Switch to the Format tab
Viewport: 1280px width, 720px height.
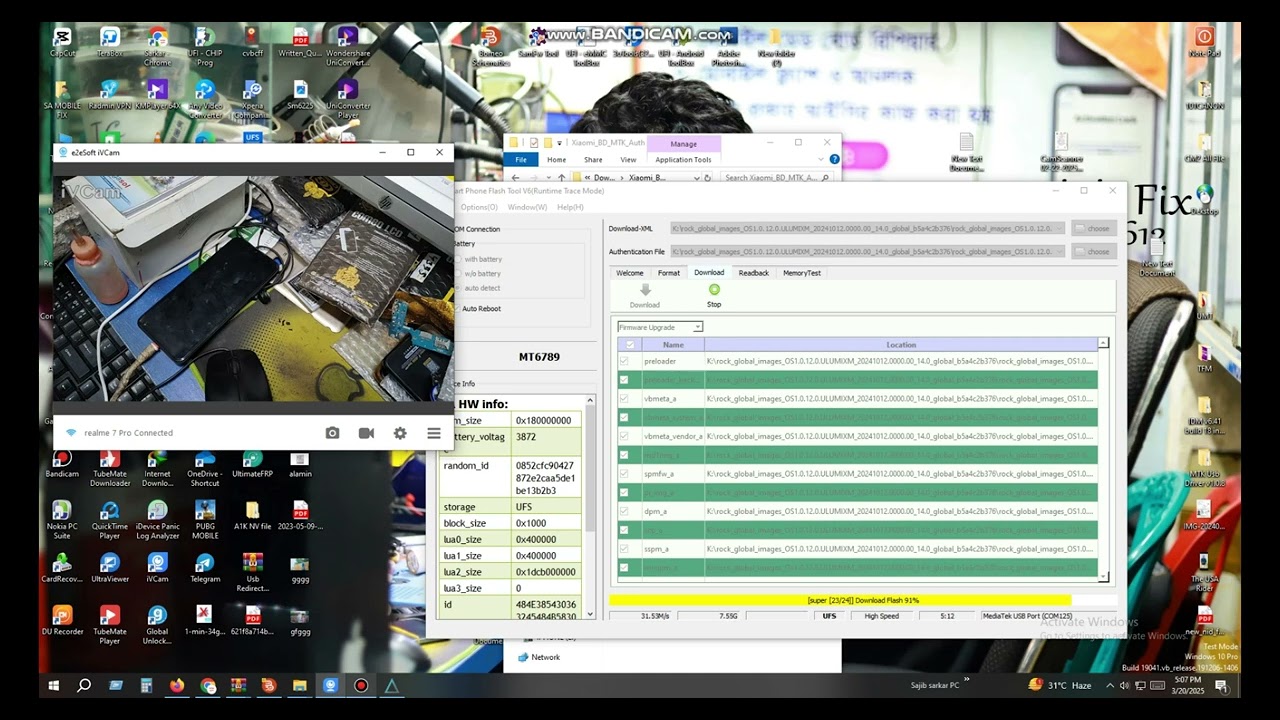point(669,273)
